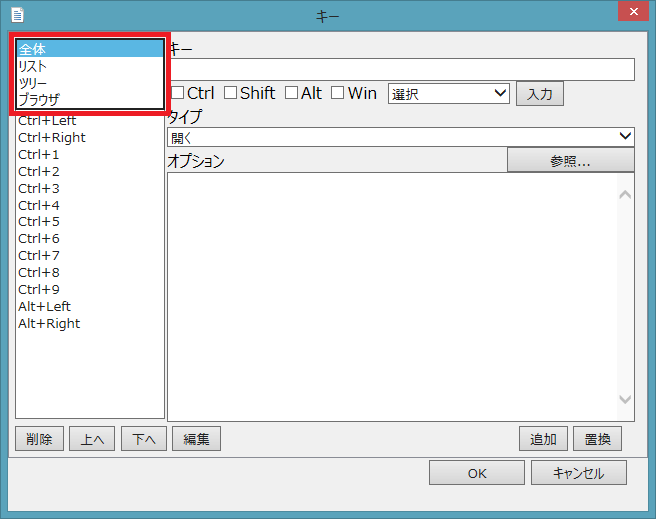
Task: Pick ツリー in the category list
Action: (89, 83)
